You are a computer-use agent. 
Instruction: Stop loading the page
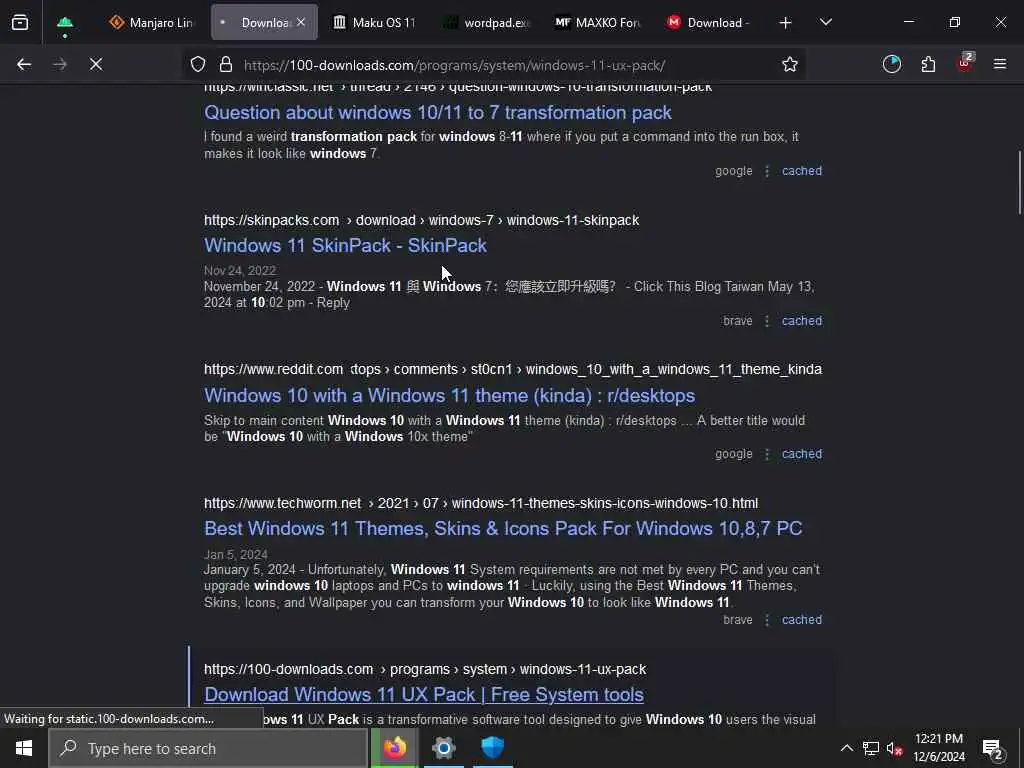(x=96, y=64)
